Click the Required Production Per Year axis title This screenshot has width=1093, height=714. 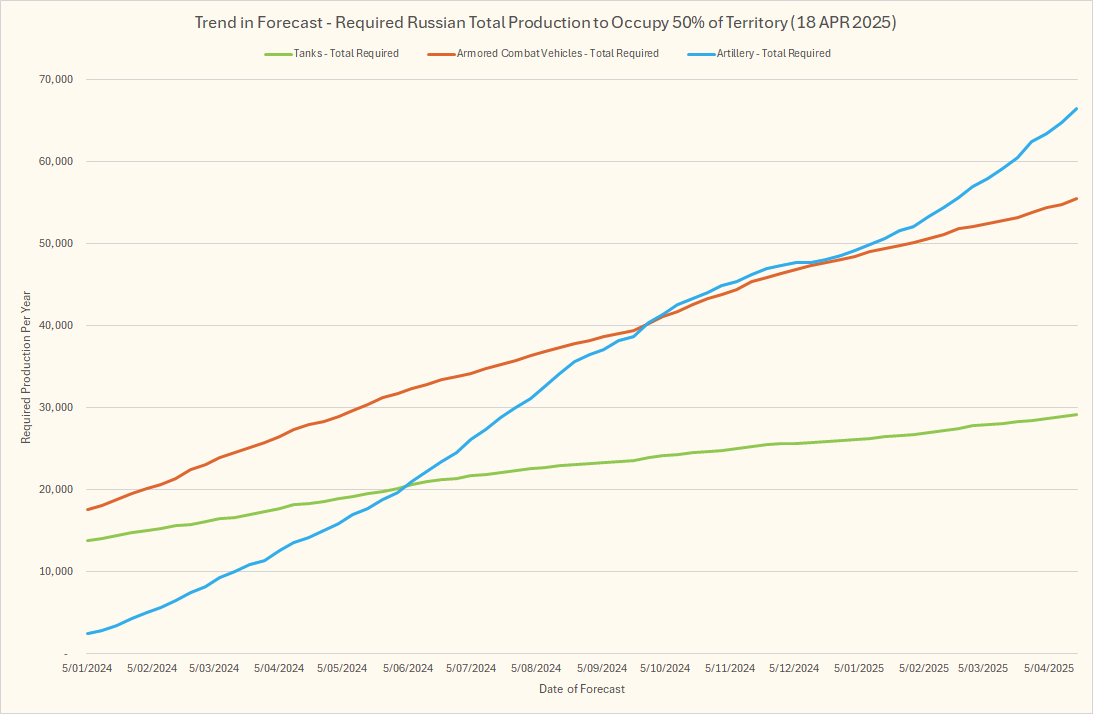27,366
